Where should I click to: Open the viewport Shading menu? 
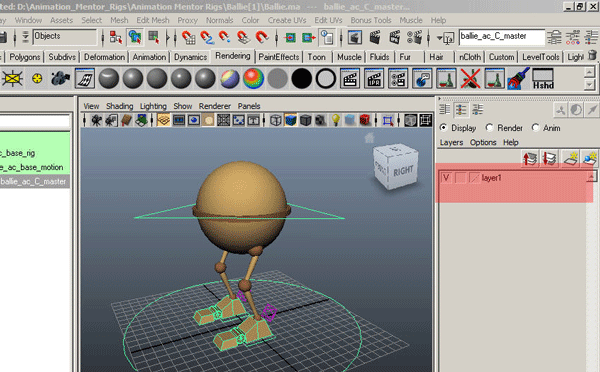pos(119,106)
